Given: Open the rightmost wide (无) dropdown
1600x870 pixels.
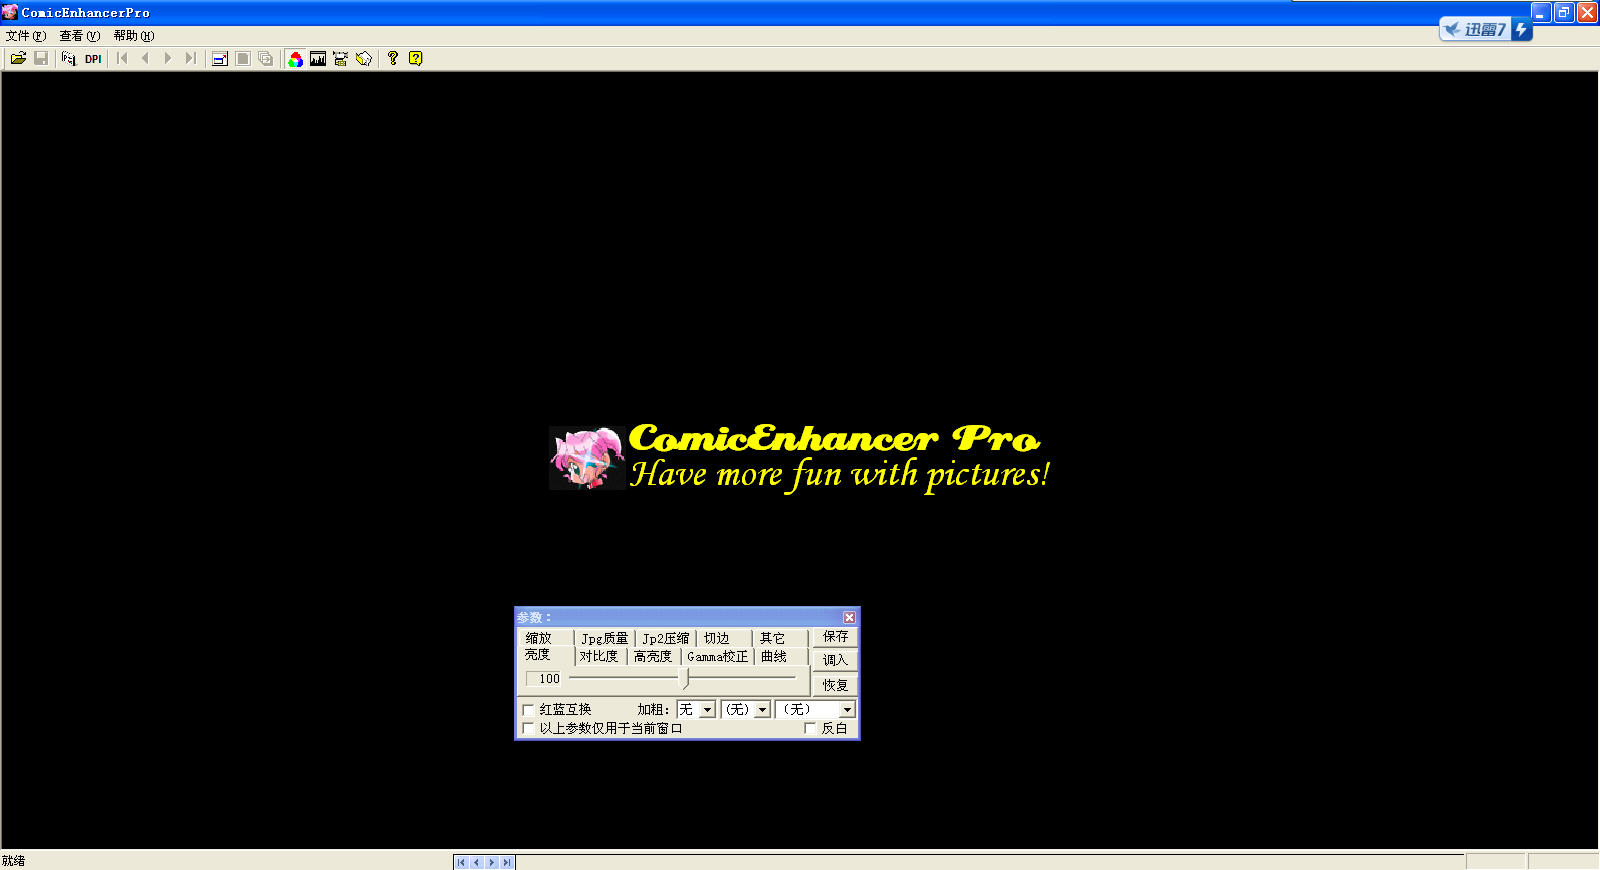Looking at the screenshot, I should (816, 709).
